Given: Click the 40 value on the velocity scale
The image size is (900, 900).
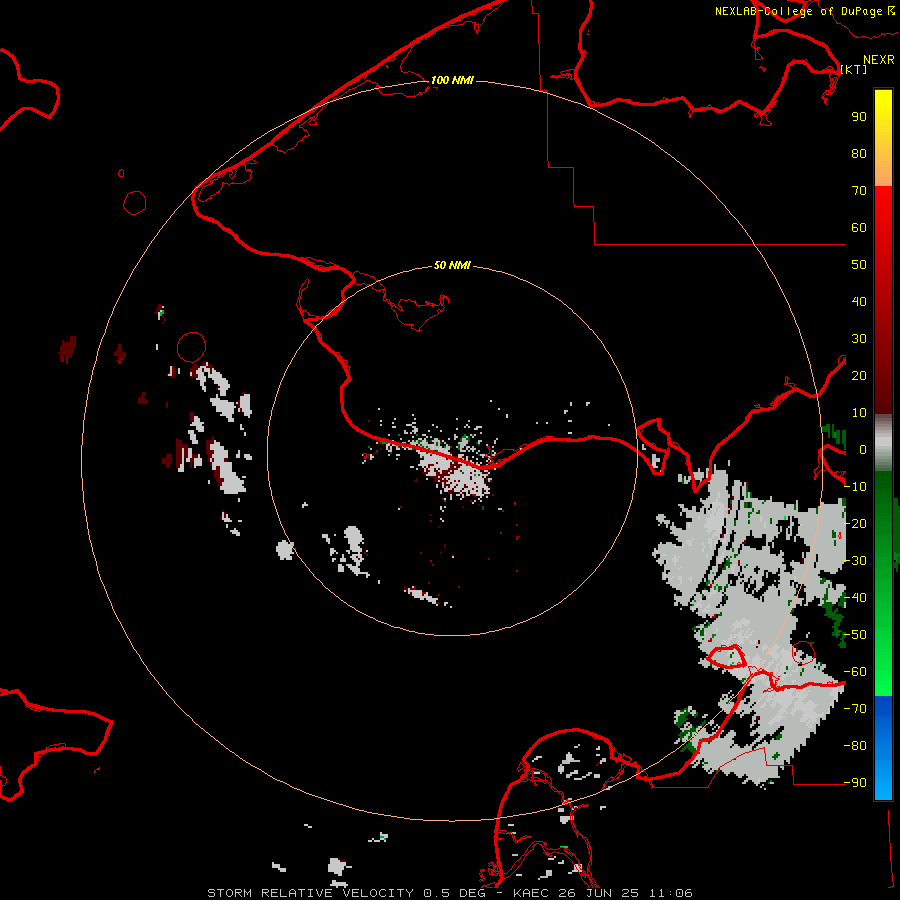Looking at the screenshot, I should click(x=859, y=301).
